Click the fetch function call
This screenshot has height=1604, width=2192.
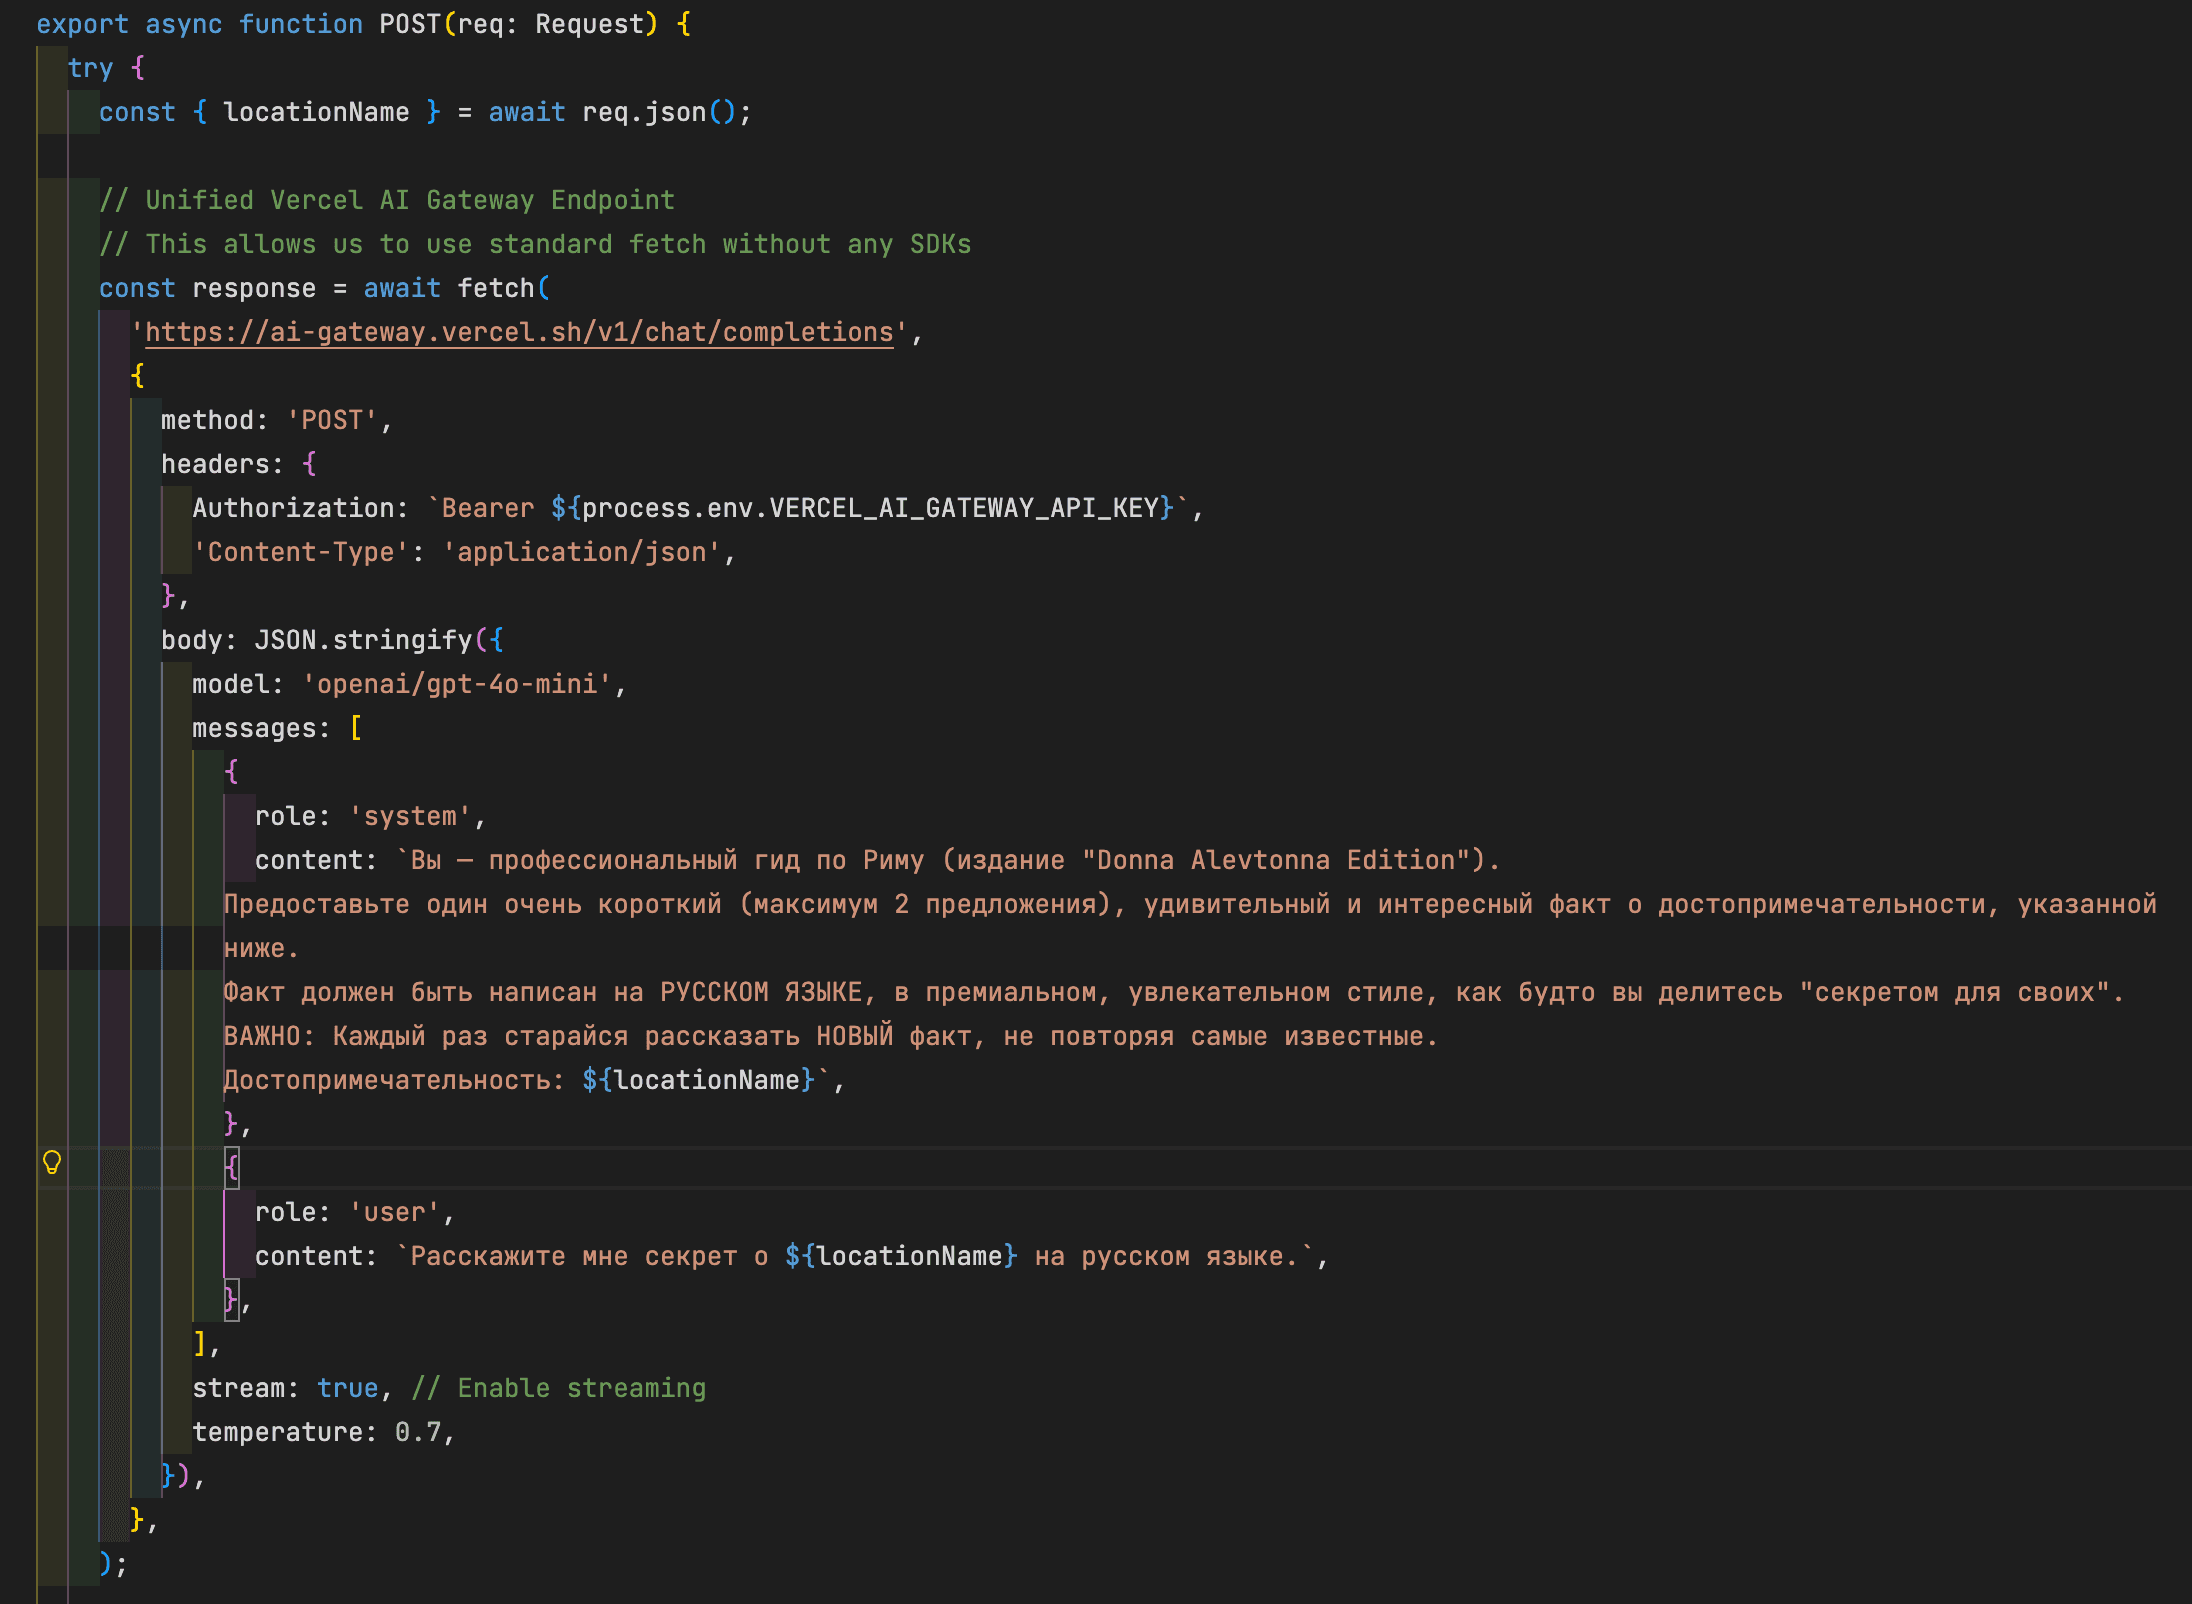(x=496, y=288)
